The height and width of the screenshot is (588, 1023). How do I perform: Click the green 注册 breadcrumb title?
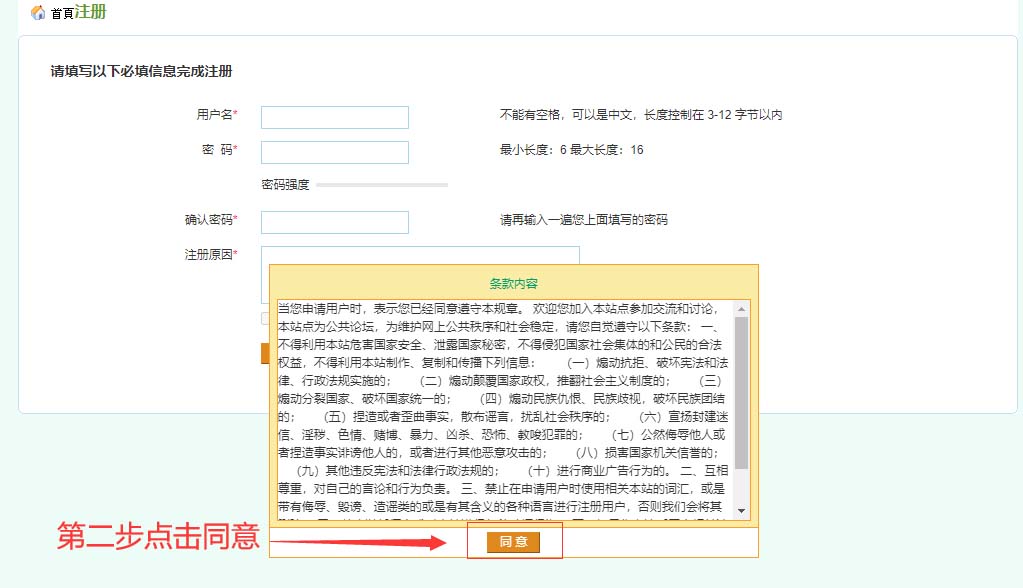pyautogui.click(x=90, y=13)
